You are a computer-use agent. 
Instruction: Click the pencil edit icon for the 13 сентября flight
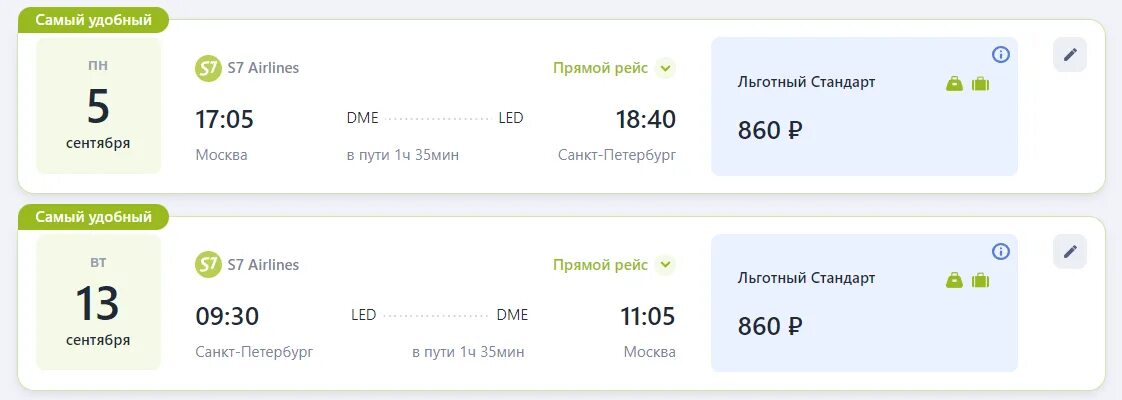click(x=1070, y=252)
